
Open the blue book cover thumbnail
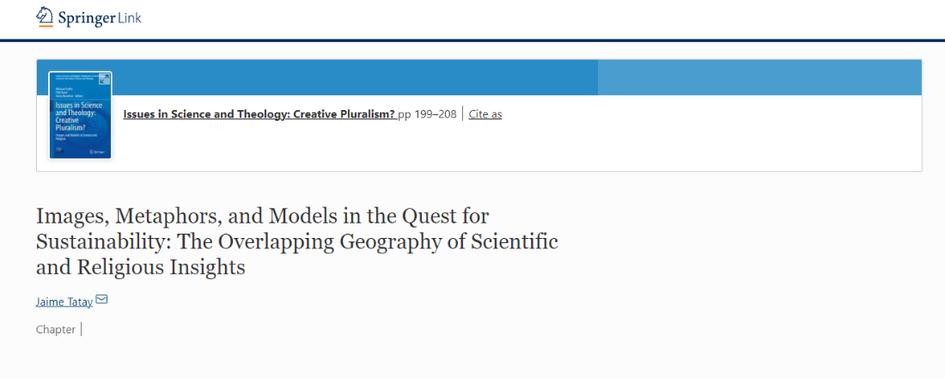click(x=80, y=115)
